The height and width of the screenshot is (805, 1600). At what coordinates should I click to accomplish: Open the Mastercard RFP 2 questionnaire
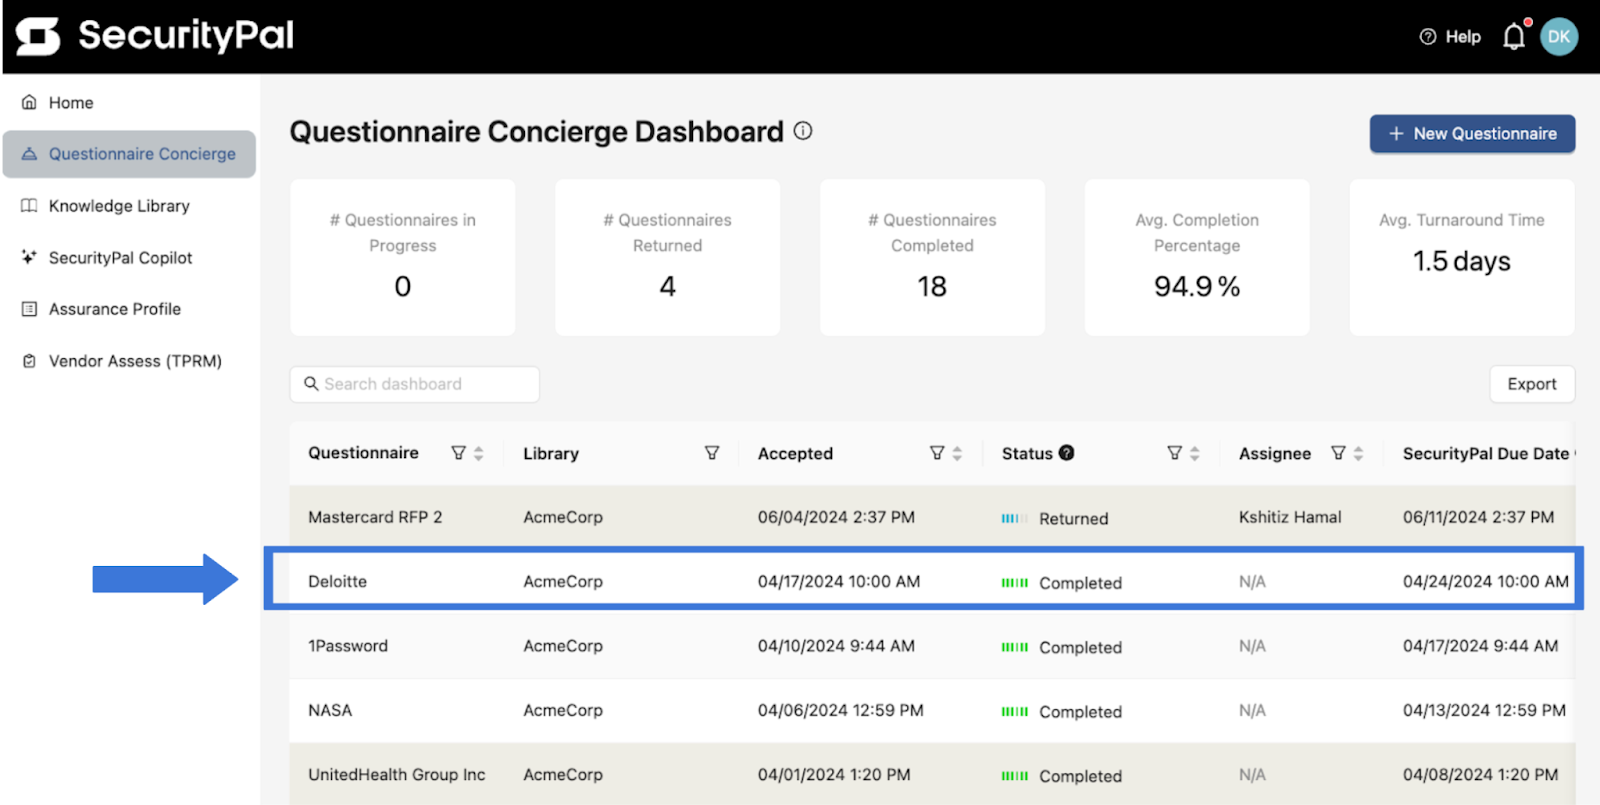375,517
